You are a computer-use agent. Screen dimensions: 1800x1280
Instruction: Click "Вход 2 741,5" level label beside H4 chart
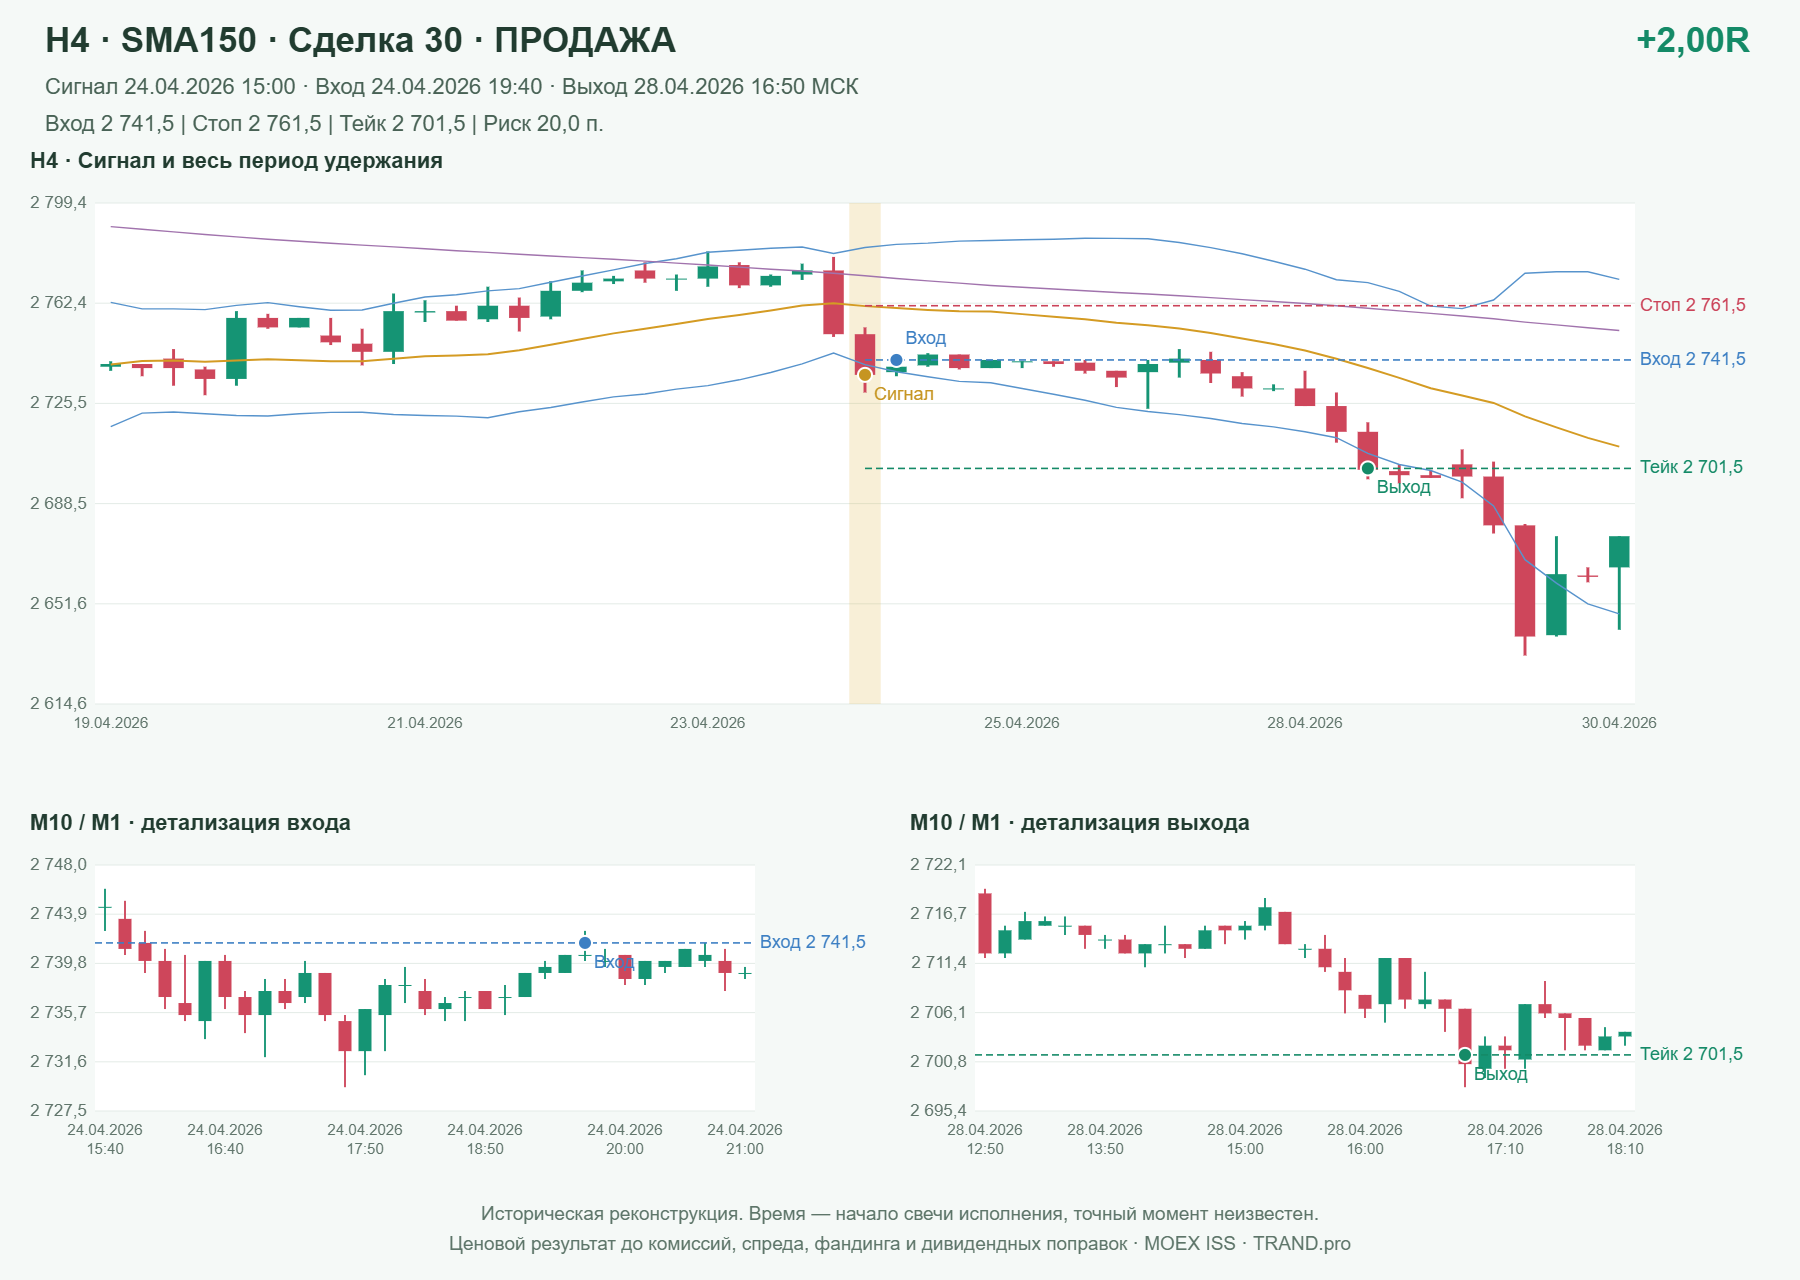pos(1692,359)
